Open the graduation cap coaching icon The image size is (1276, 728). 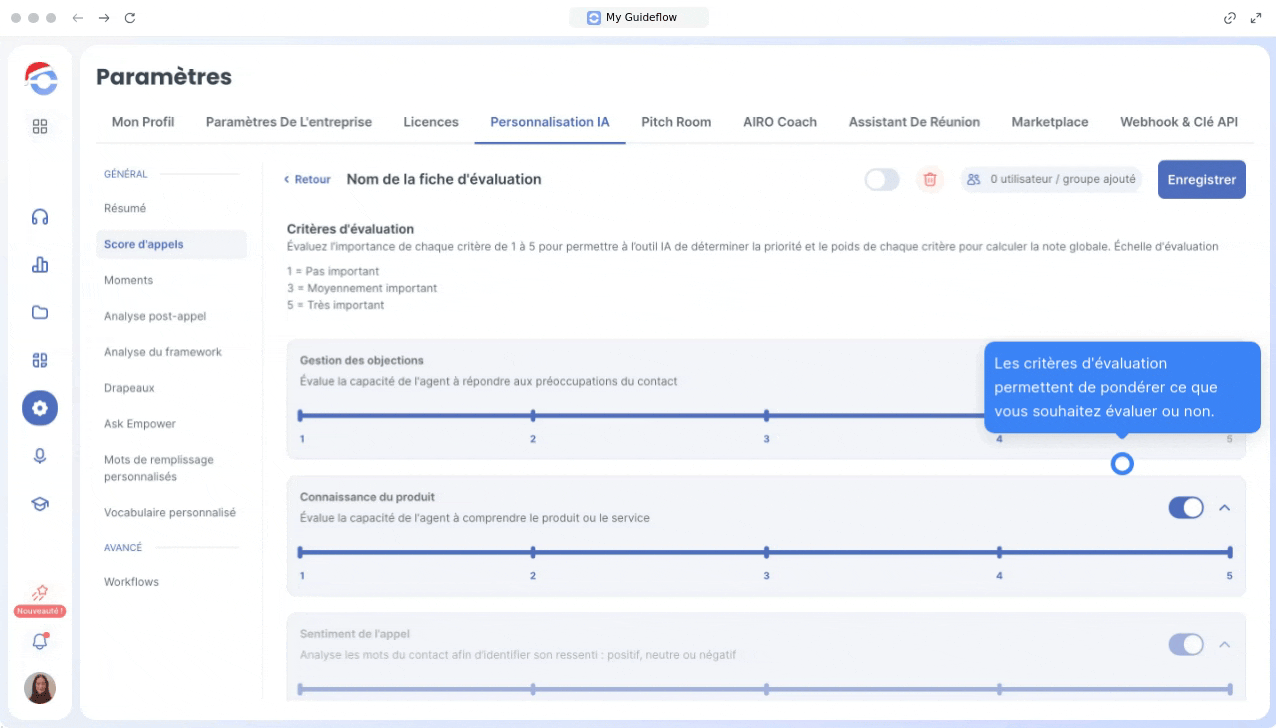pos(40,504)
